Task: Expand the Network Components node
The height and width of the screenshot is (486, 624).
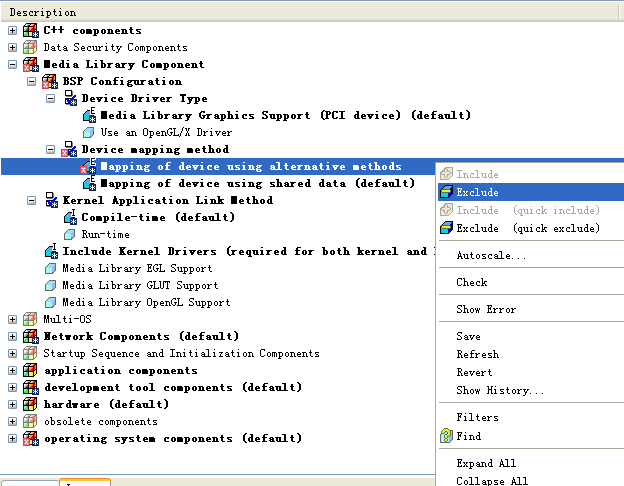Action: pos(12,336)
